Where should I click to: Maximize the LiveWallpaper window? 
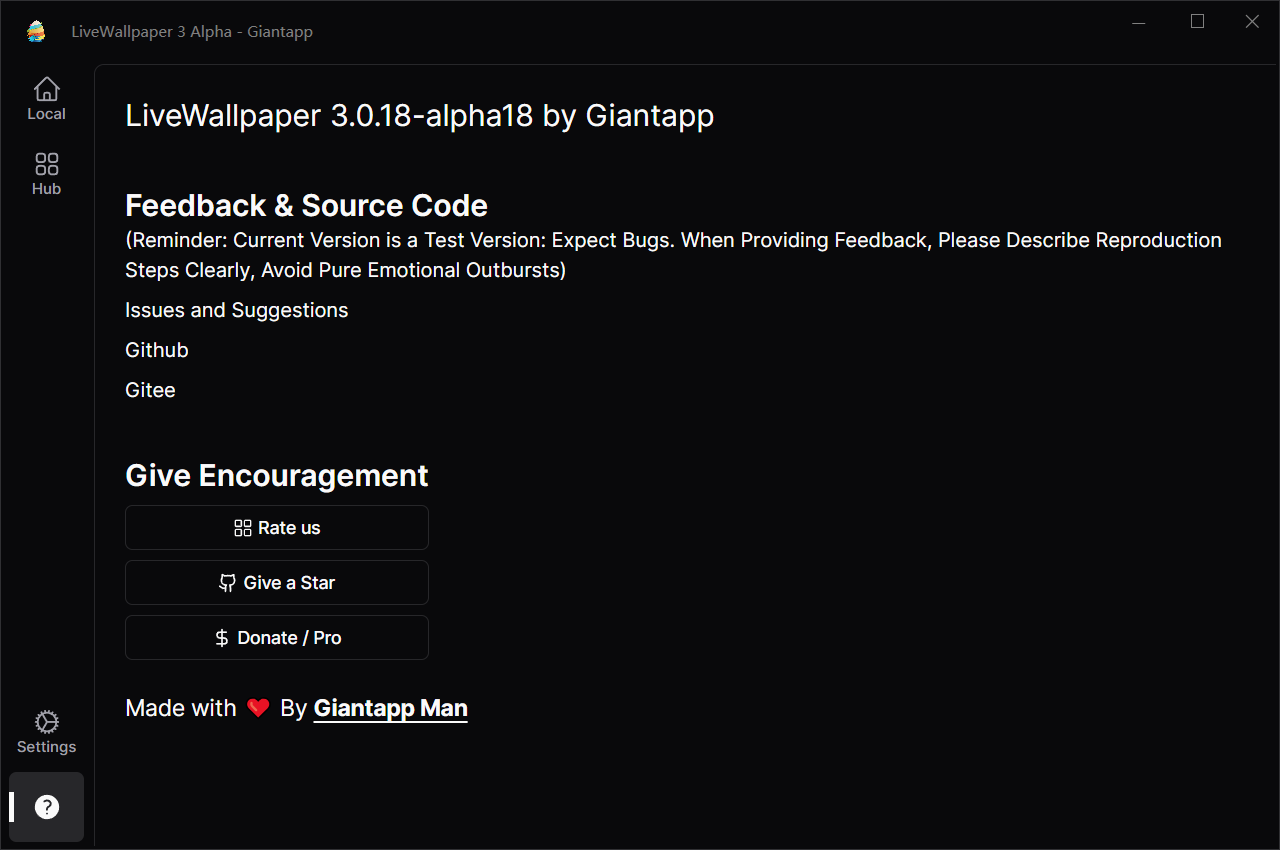click(x=1197, y=22)
